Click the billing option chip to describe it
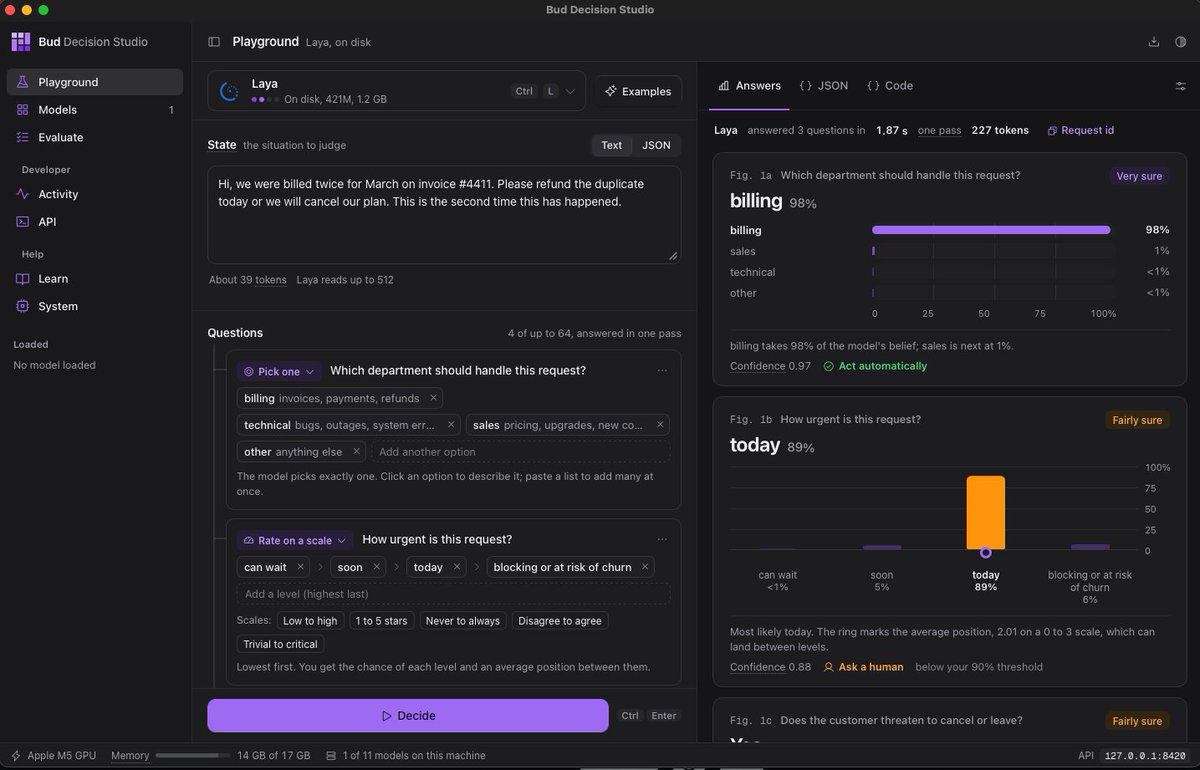Viewport: 1200px width, 770px height. point(331,398)
